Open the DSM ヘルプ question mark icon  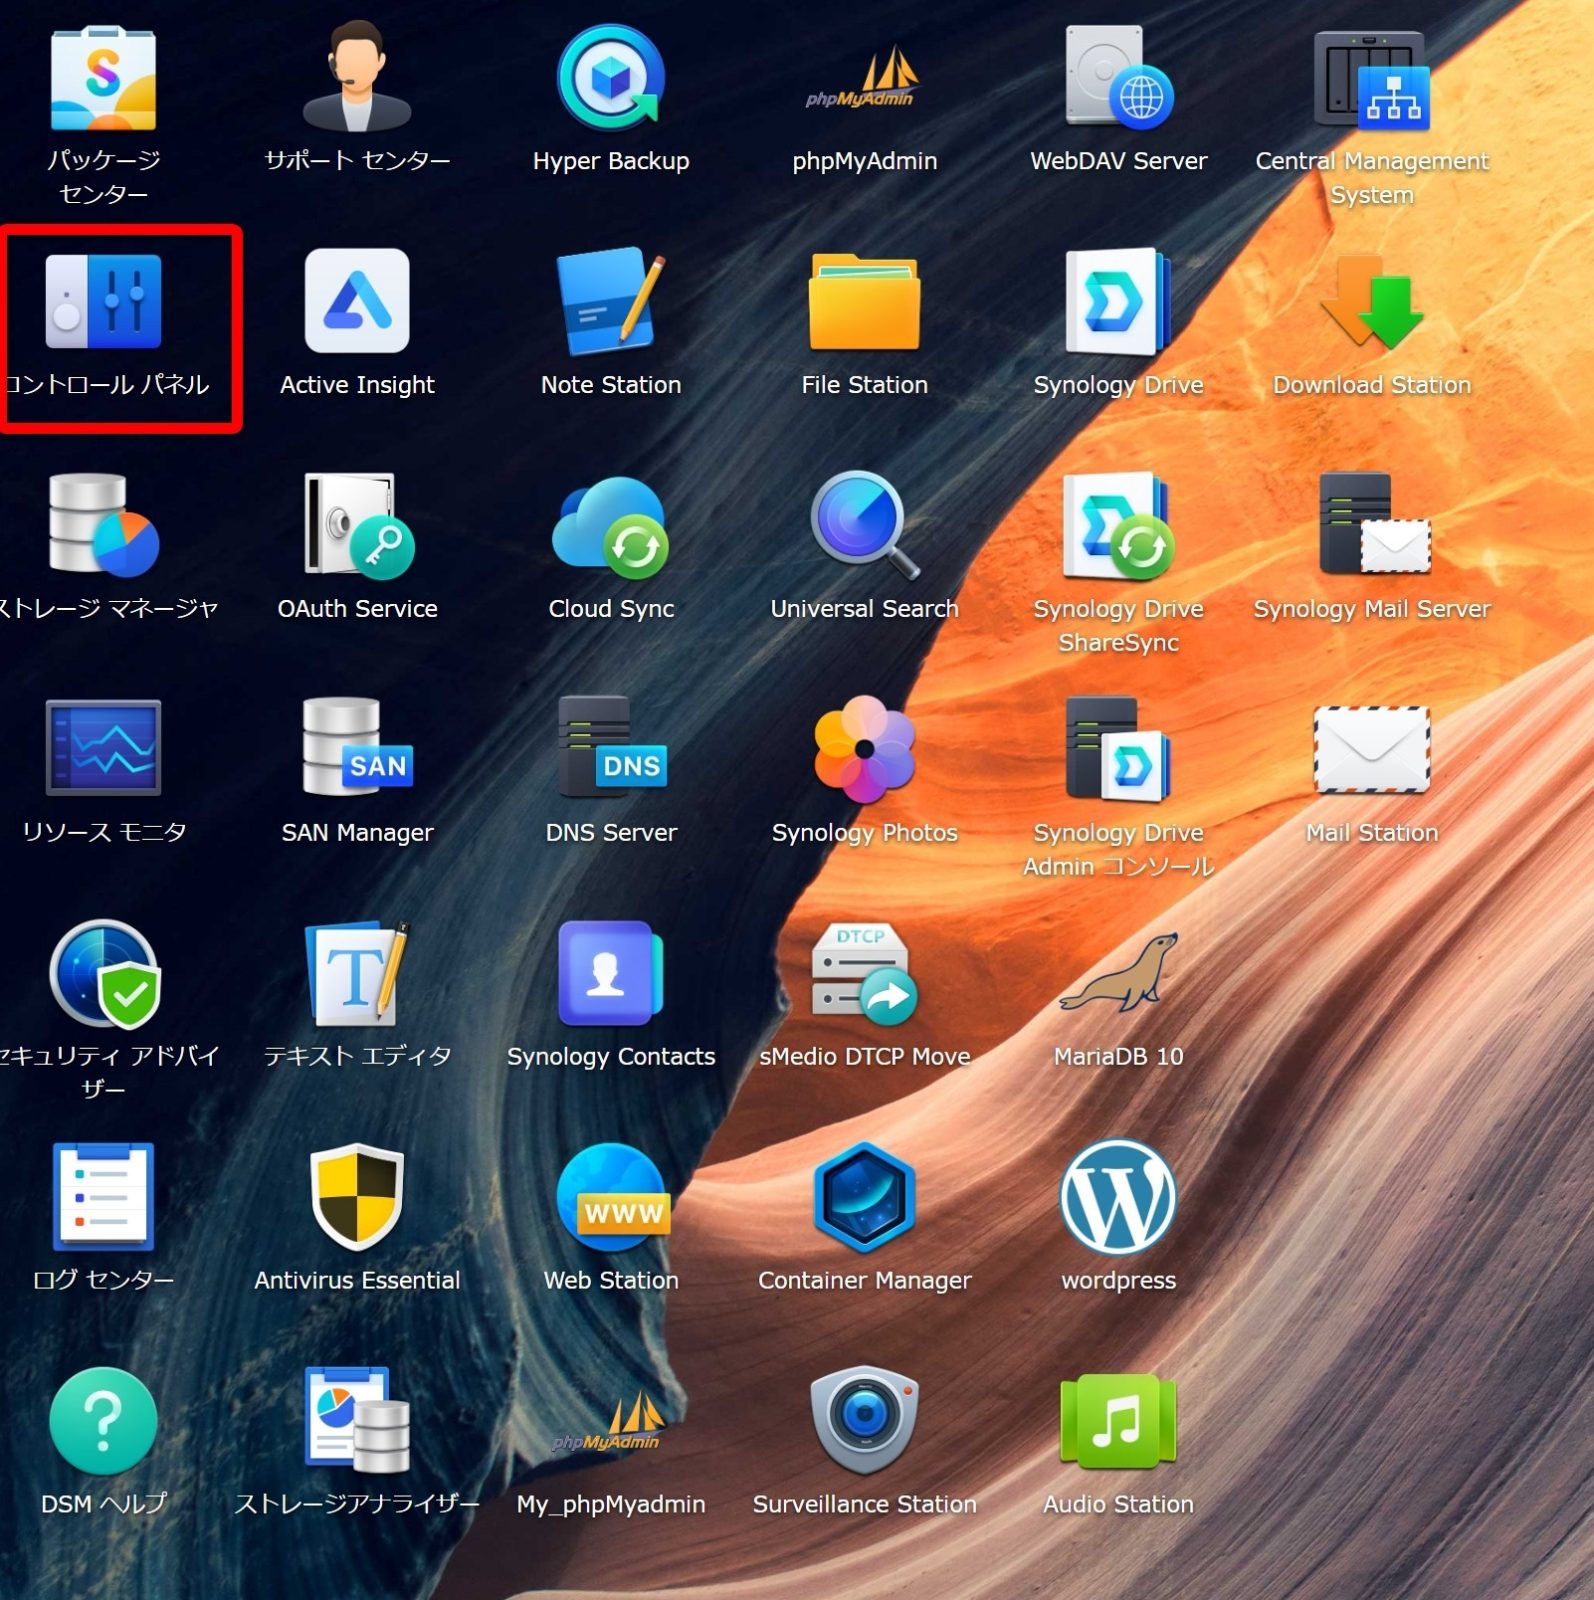click(x=103, y=1420)
